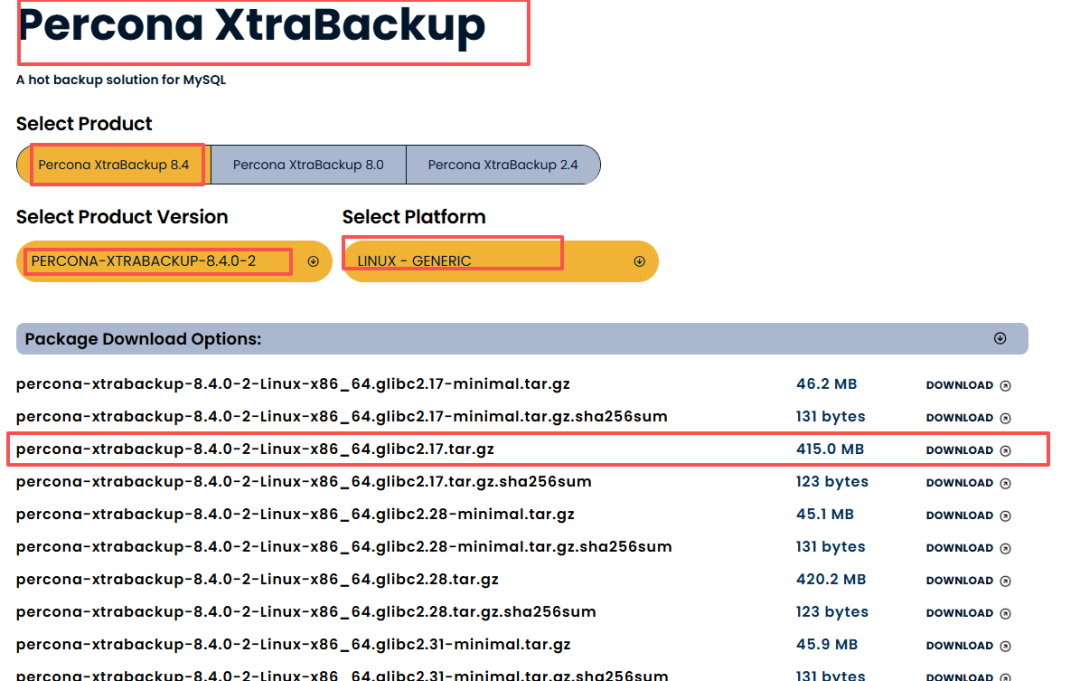Viewport: 1080px width, 681px height.
Task: Open the PERCONA-XTRABACKUP-8.4.0-2 version dropdown
Action: [x=174, y=261]
